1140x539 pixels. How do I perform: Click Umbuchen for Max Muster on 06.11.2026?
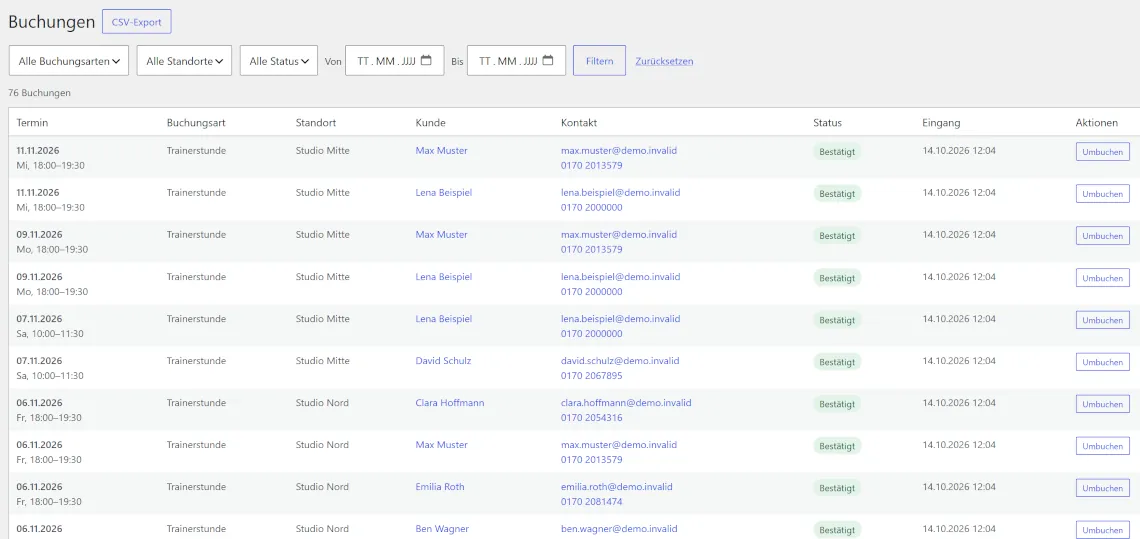point(1102,446)
